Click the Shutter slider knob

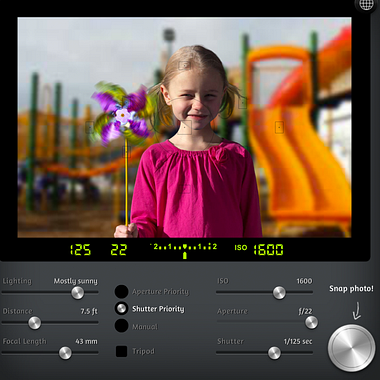tap(274, 353)
